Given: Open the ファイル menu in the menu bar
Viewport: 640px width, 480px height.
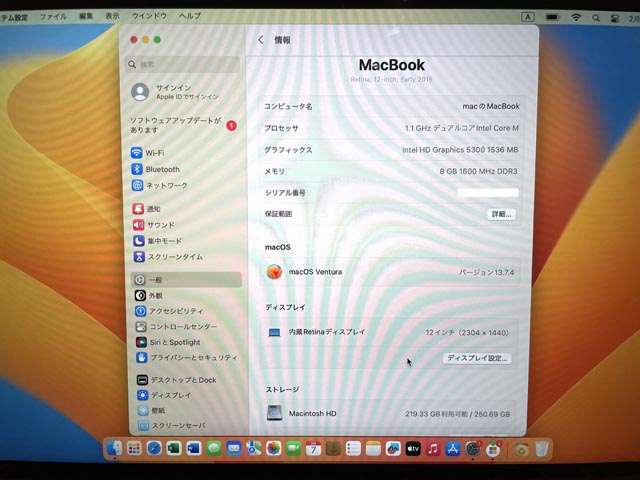Looking at the screenshot, I should click(x=53, y=17).
